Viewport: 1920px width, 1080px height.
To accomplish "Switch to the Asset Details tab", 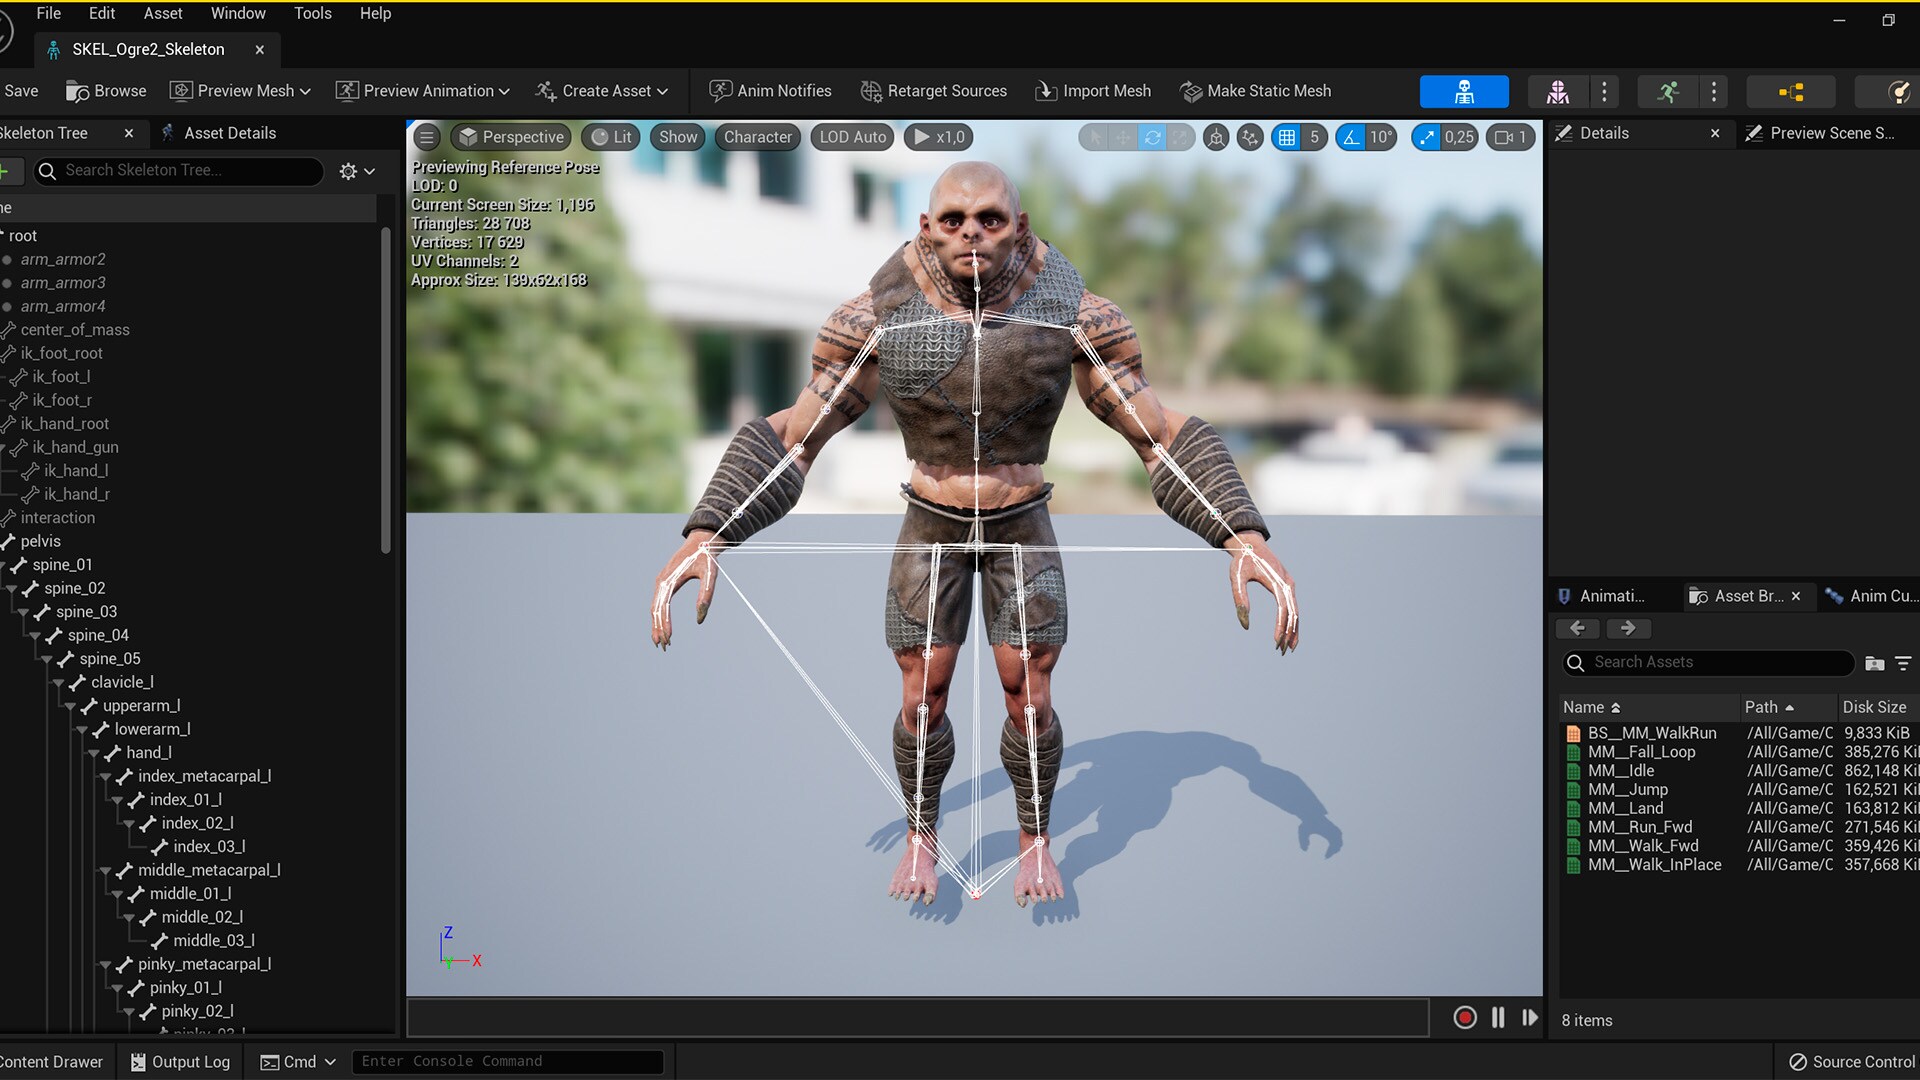I will [229, 132].
